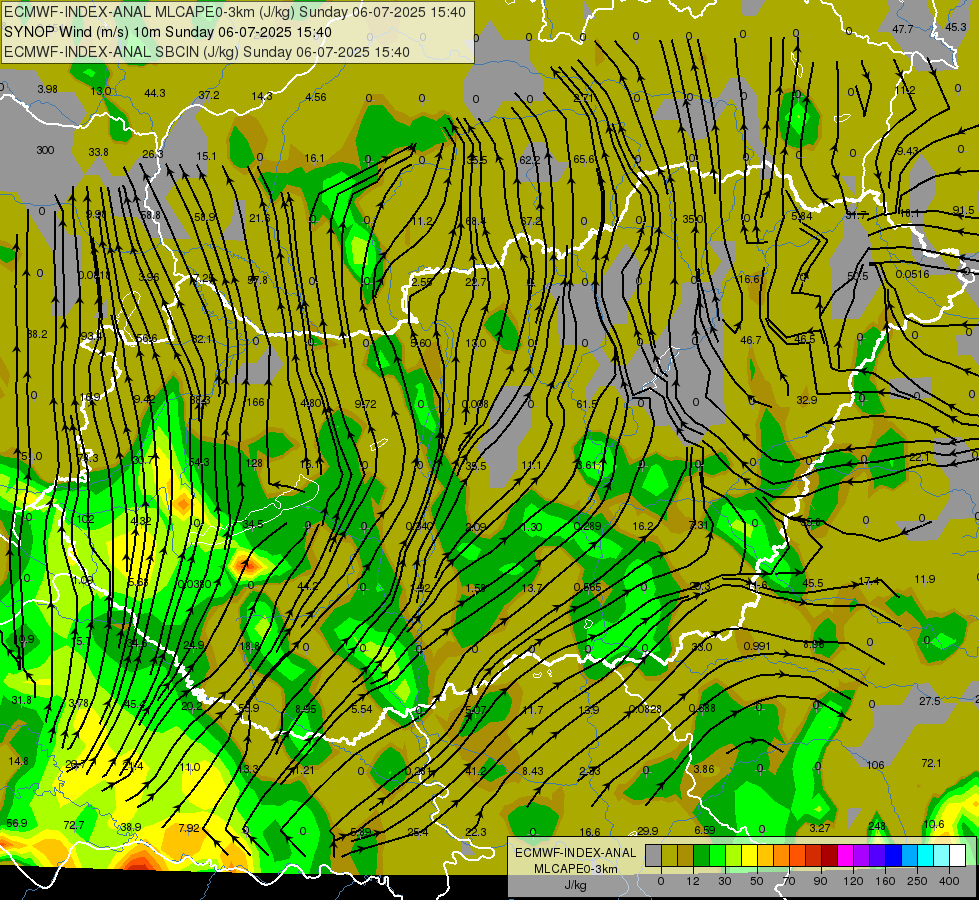Click the map value 166

255,402
